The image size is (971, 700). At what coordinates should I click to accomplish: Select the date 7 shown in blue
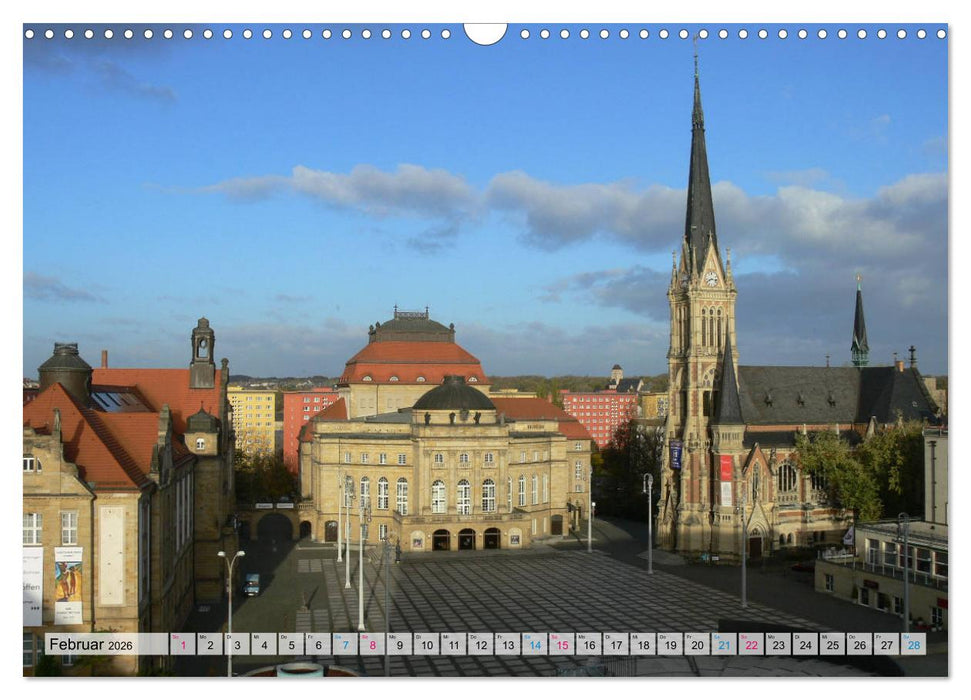click(x=344, y=643)
